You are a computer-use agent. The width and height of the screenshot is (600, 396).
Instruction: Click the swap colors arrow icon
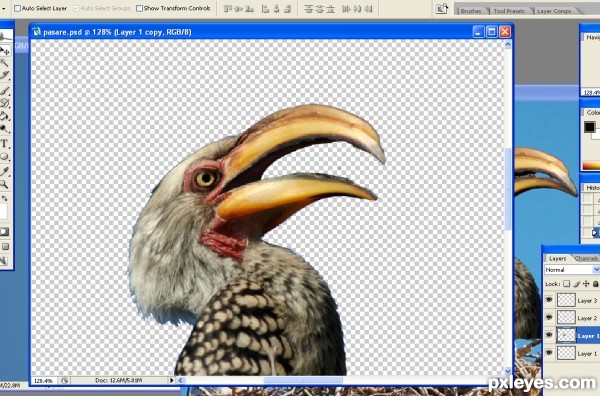pos(5,198)
